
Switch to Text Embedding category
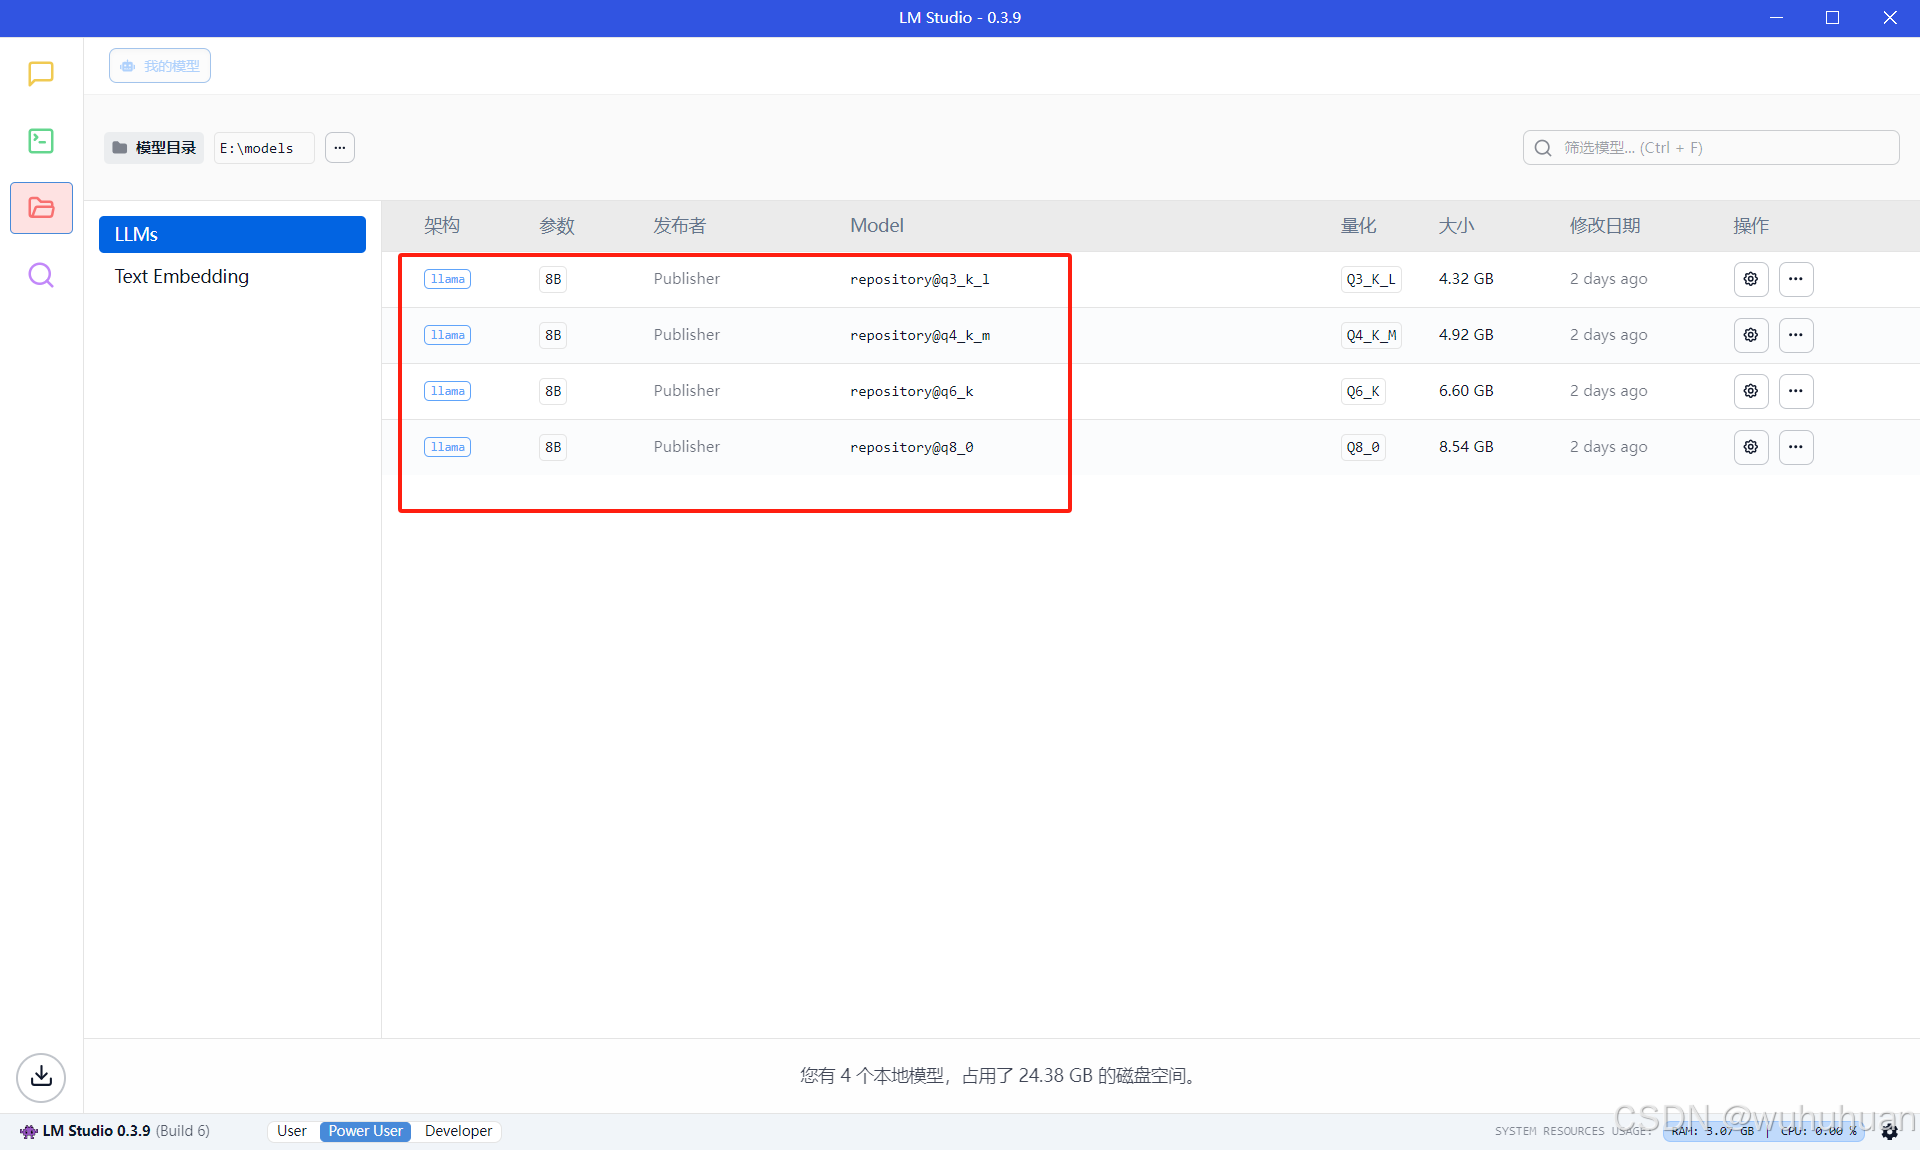click(182, 277)
